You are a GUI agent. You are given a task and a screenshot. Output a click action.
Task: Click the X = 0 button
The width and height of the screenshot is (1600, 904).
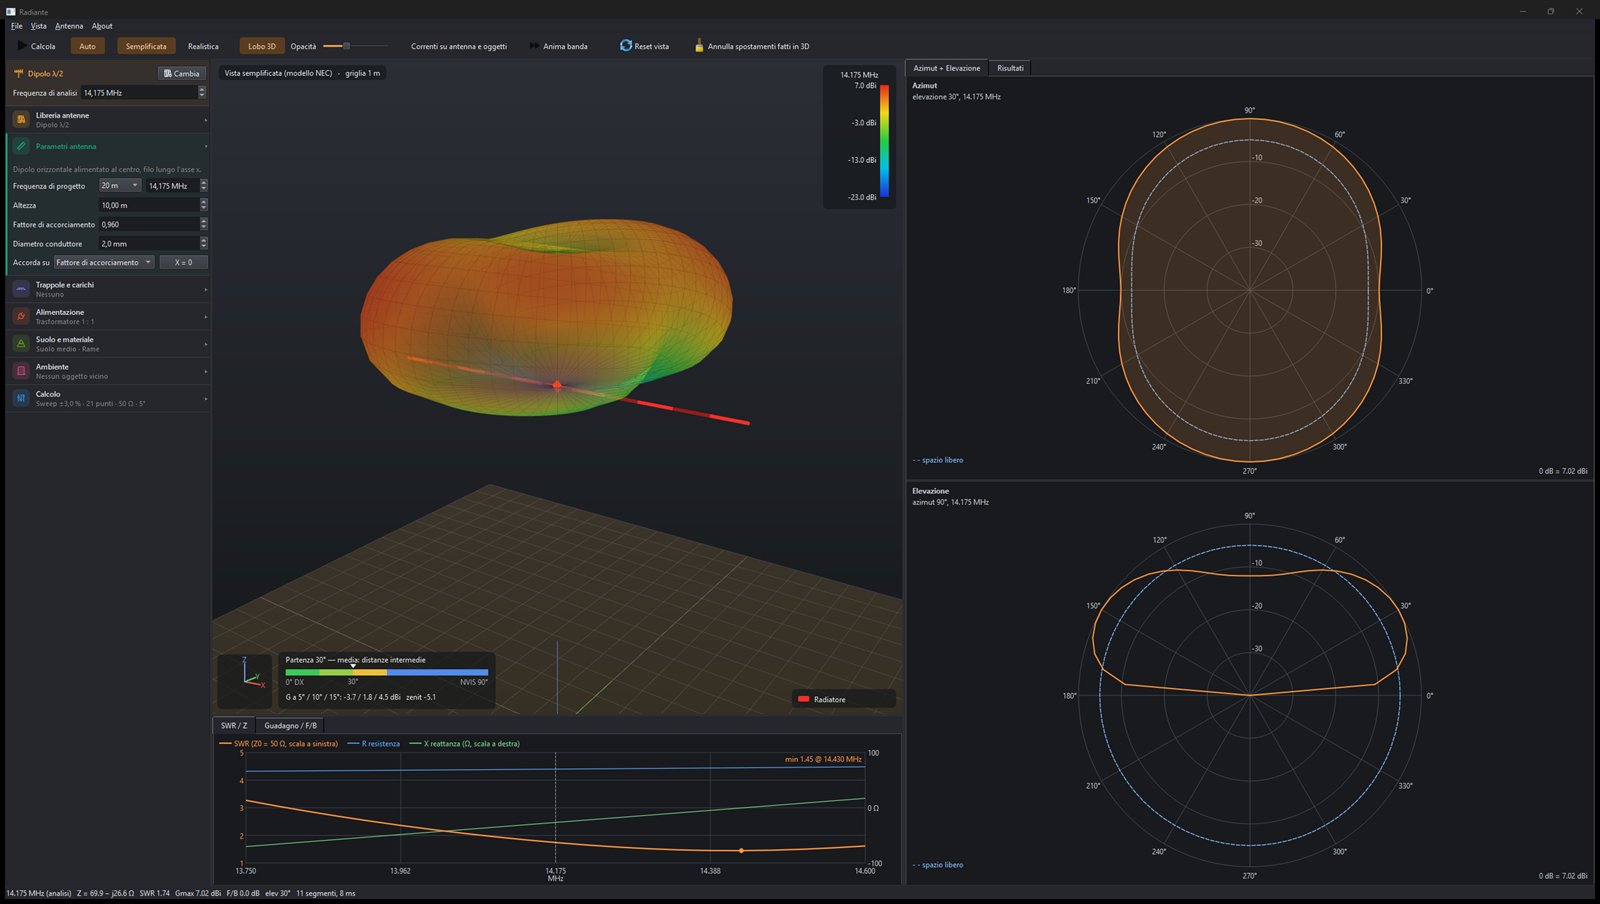[x=183, y=262]
